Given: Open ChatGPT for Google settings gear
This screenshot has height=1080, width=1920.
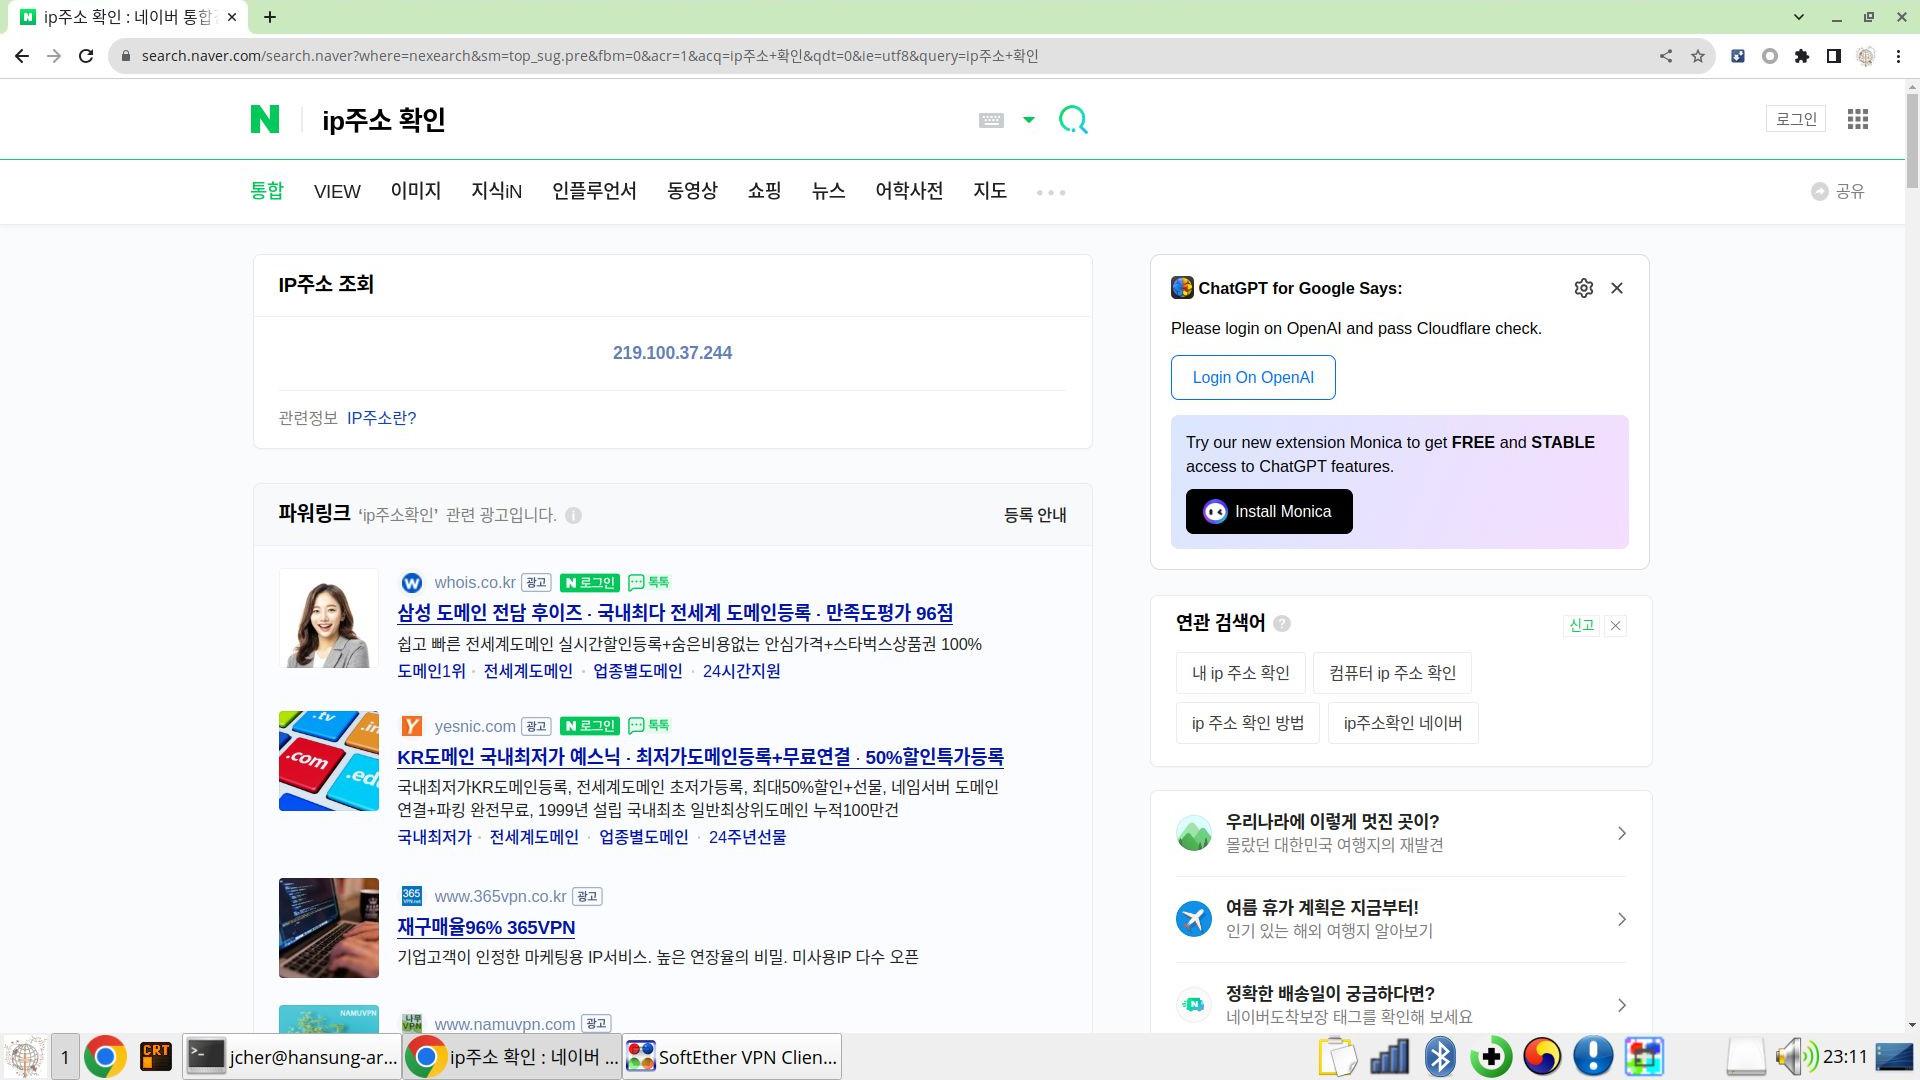Looking at the screenshot, I should click(x=1583, y=288).
